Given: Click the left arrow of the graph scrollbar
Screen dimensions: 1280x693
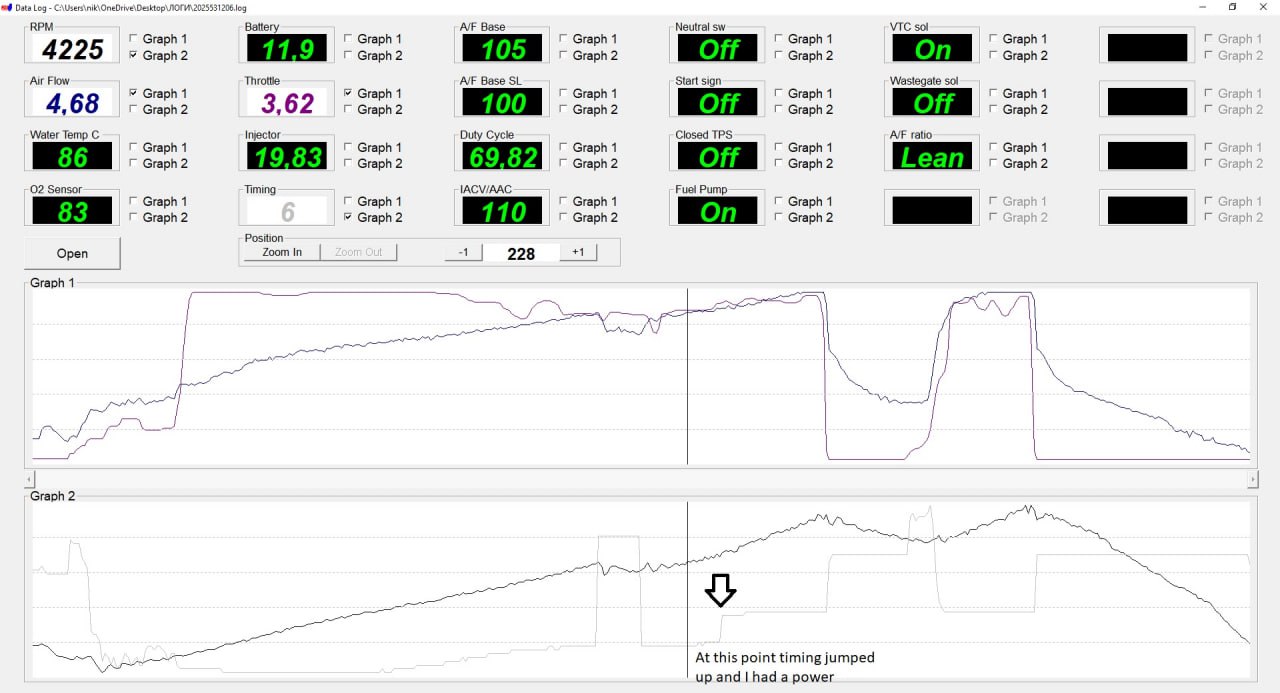Looking at the screenshot, I should click(x=29, y=480).
